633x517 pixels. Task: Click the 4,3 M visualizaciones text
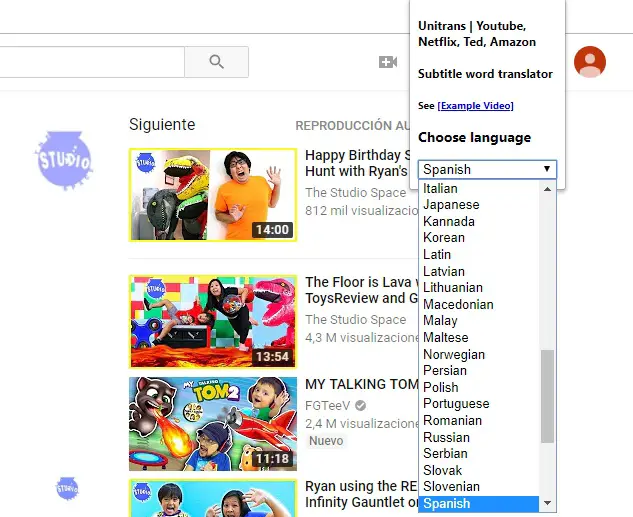pyautogui.click(x=361, y=337)
